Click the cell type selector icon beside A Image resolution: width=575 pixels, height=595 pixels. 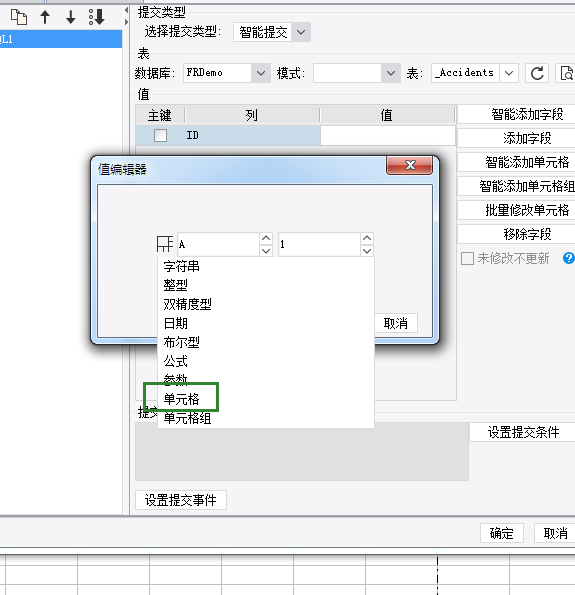click(165, 244)
